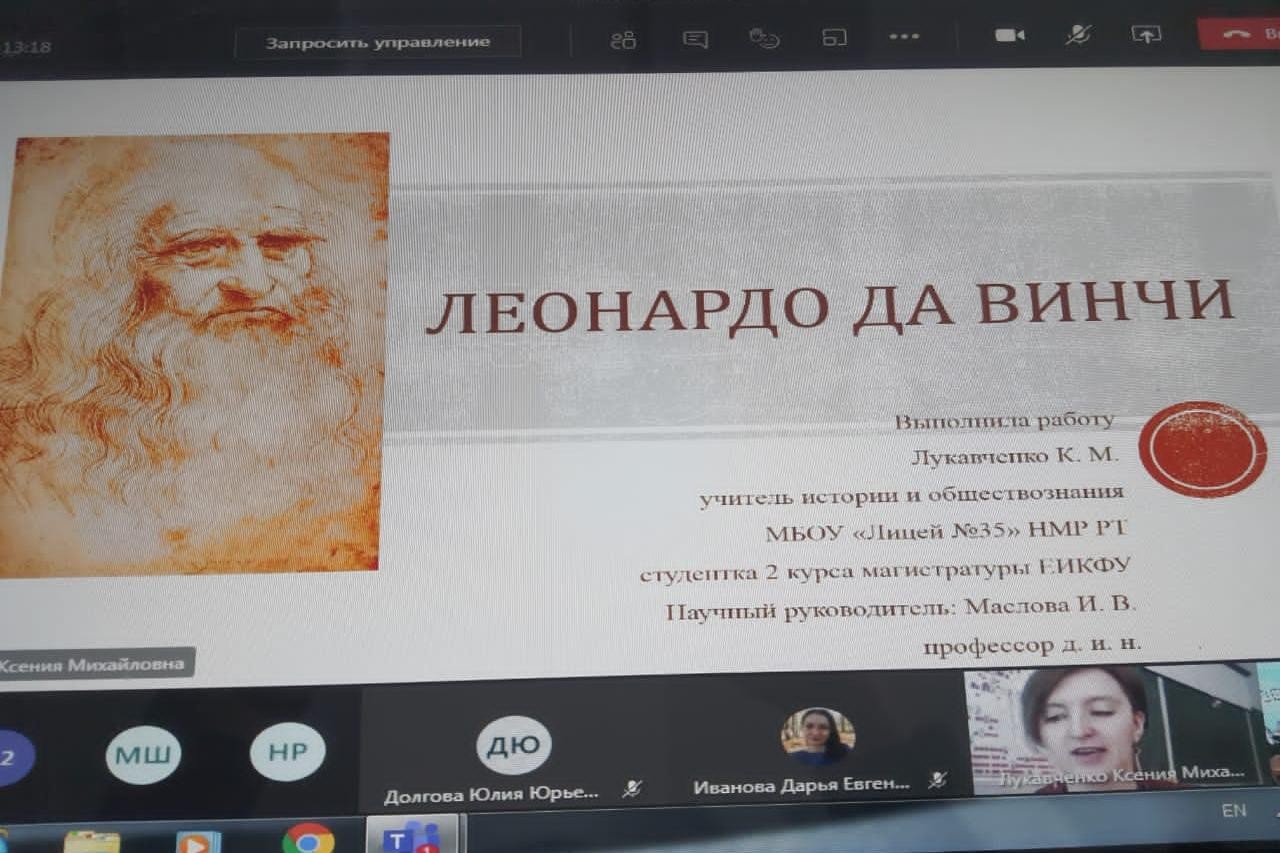Select Лукавченко Ксения's video tile
This screenshot has width=1280, height=853.
(x=1110, y=730)
